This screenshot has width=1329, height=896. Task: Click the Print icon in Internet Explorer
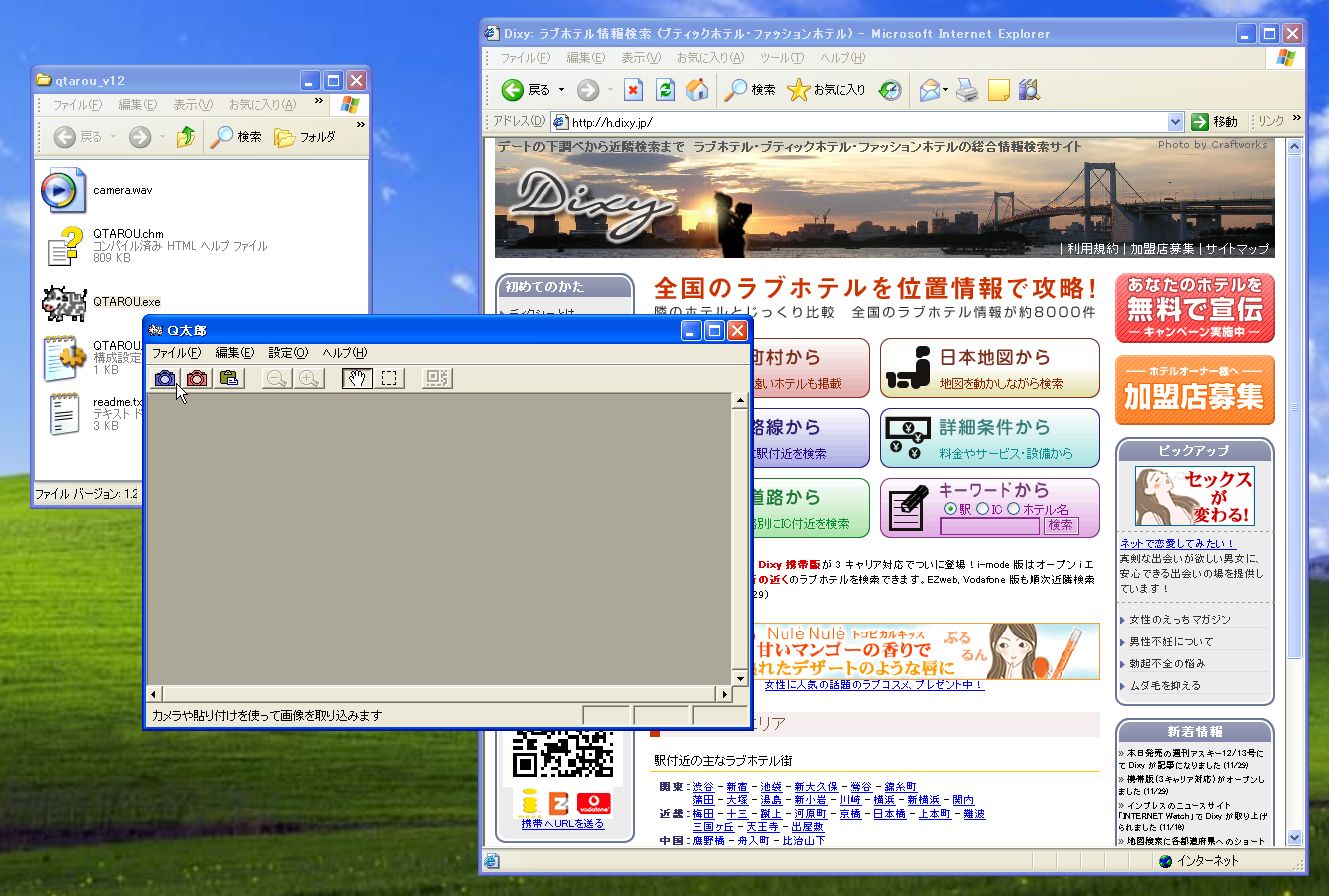[966, 90]
